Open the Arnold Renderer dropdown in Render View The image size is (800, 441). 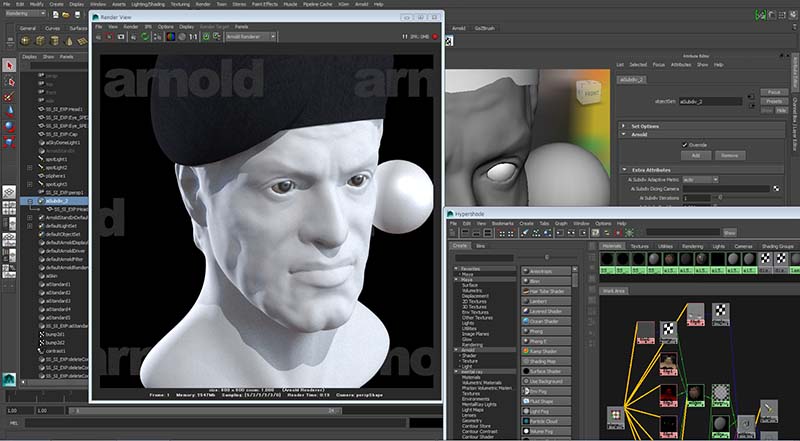click(251, 37)
